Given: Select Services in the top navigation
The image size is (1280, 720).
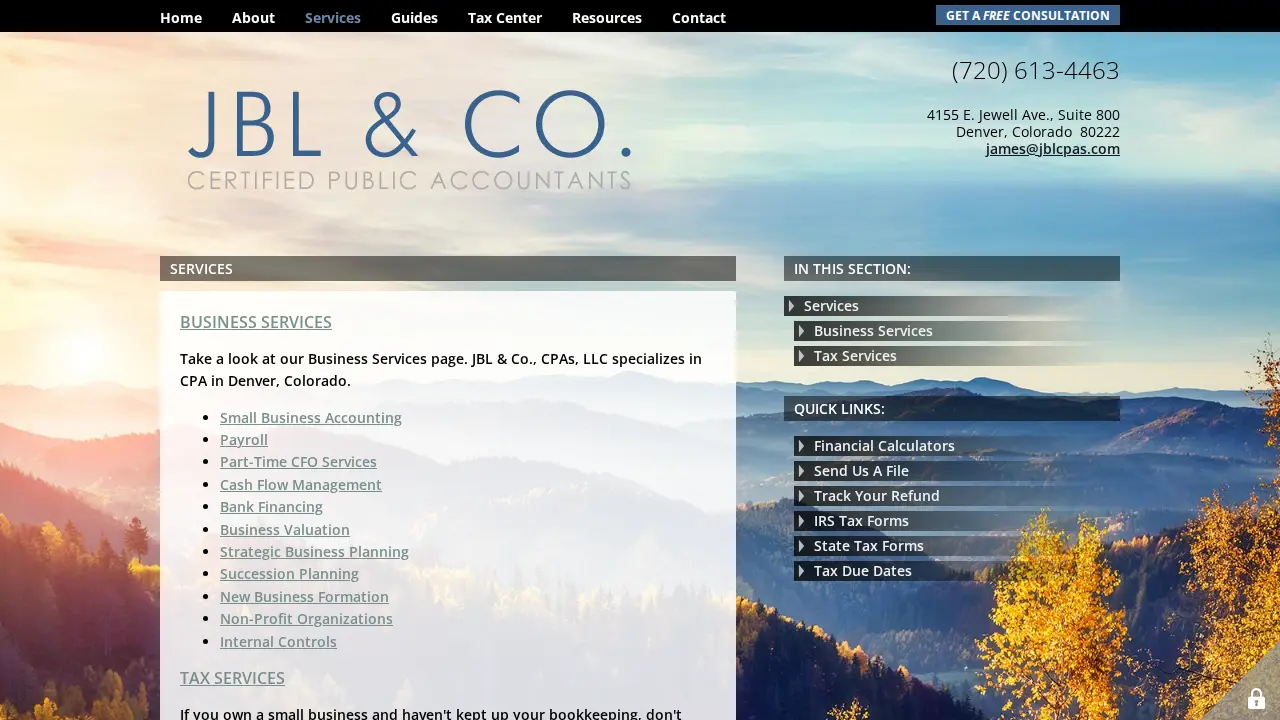Looking at the screenshot, I should pos(333,18).
